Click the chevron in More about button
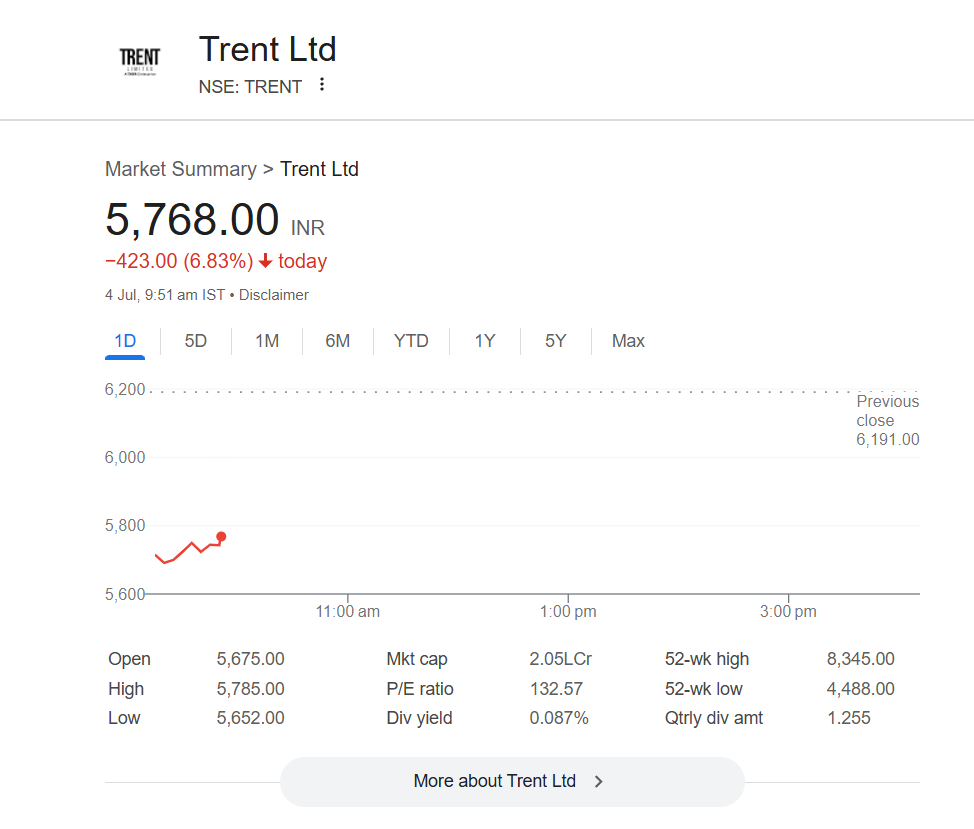 [599, 782]
